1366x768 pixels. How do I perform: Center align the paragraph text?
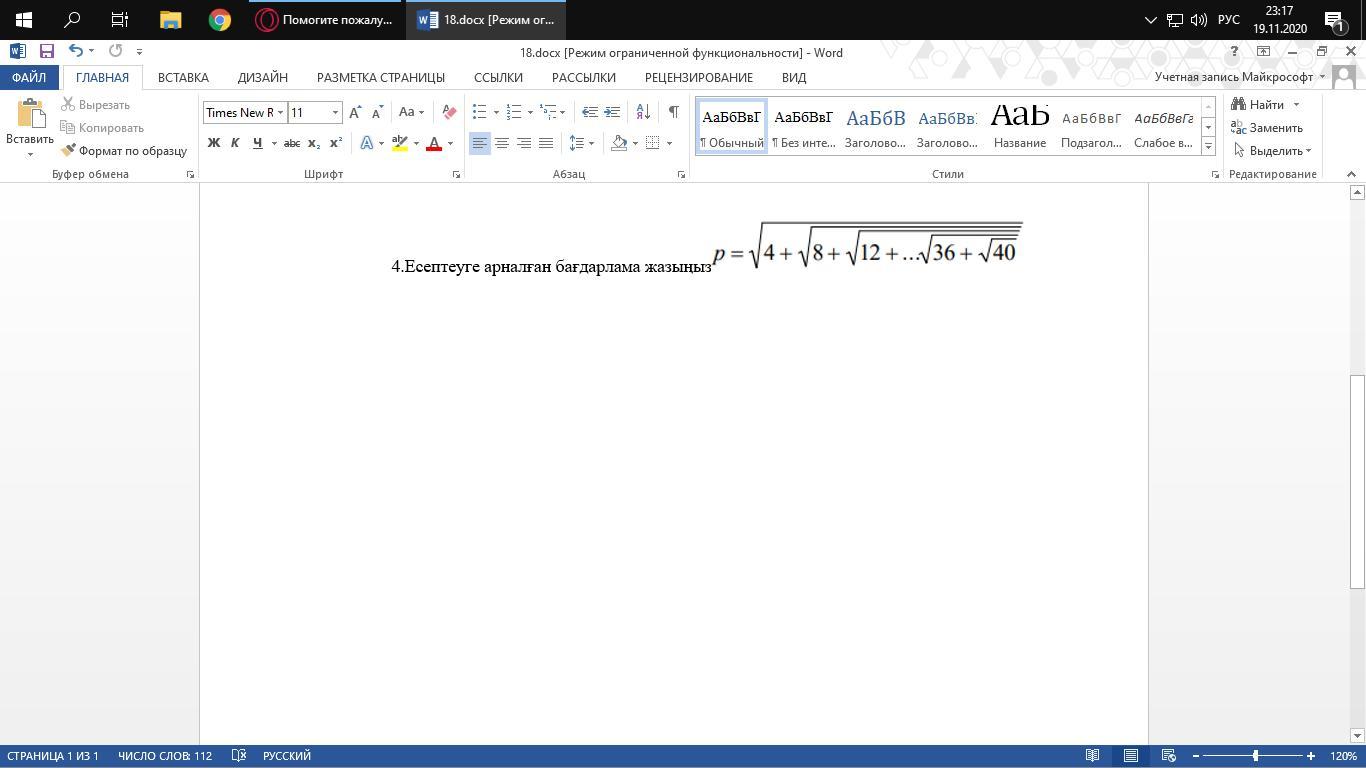click(502, 143)
